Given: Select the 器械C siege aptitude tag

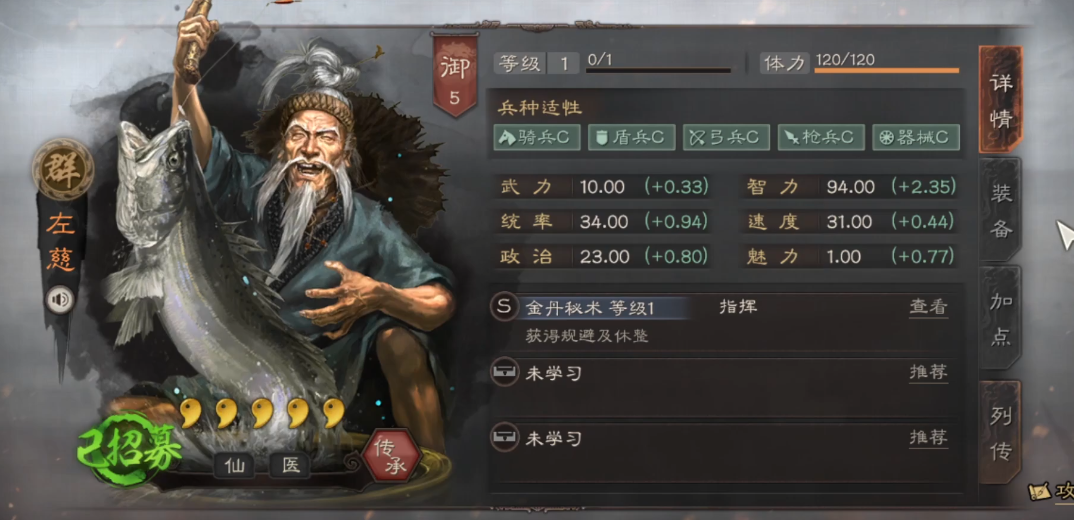Looking at the screenshot, I should [x=916, y=138].
